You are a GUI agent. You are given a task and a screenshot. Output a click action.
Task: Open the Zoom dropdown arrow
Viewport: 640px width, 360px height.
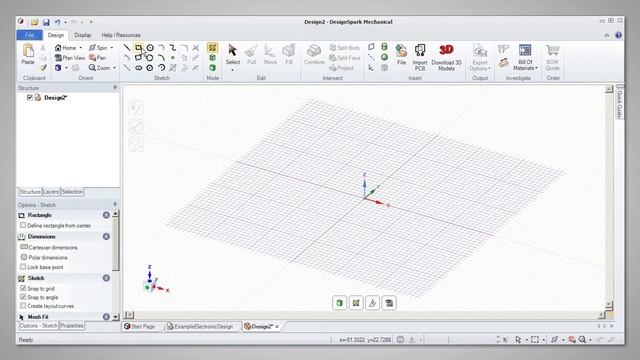click(x=114, y=68)
